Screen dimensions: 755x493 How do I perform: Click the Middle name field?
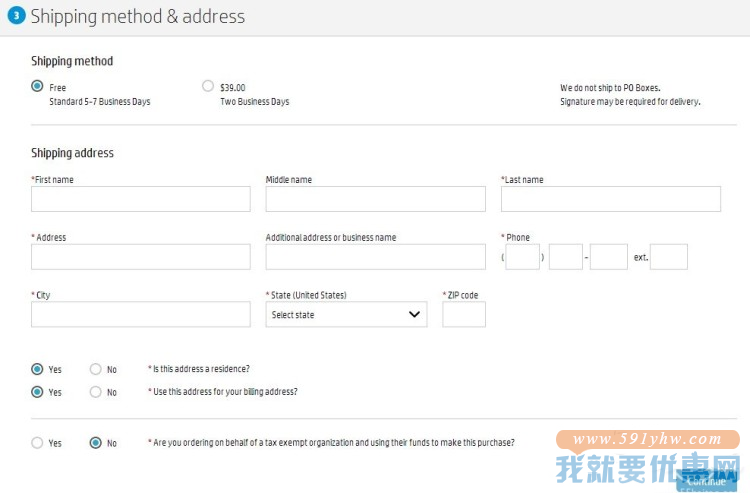coord(376,199)
